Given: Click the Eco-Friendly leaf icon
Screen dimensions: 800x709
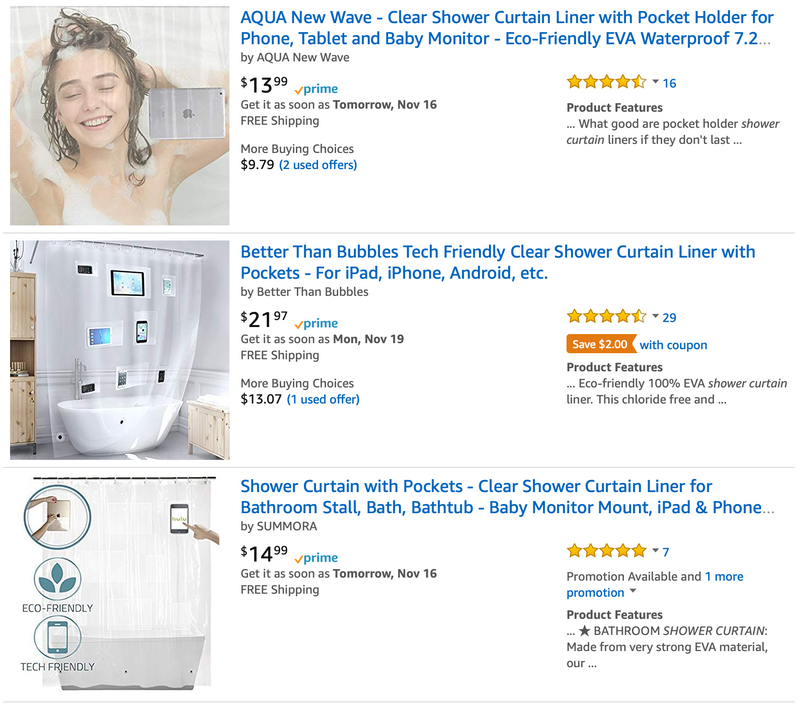Looking at the screenshot, I should (63, 577).
